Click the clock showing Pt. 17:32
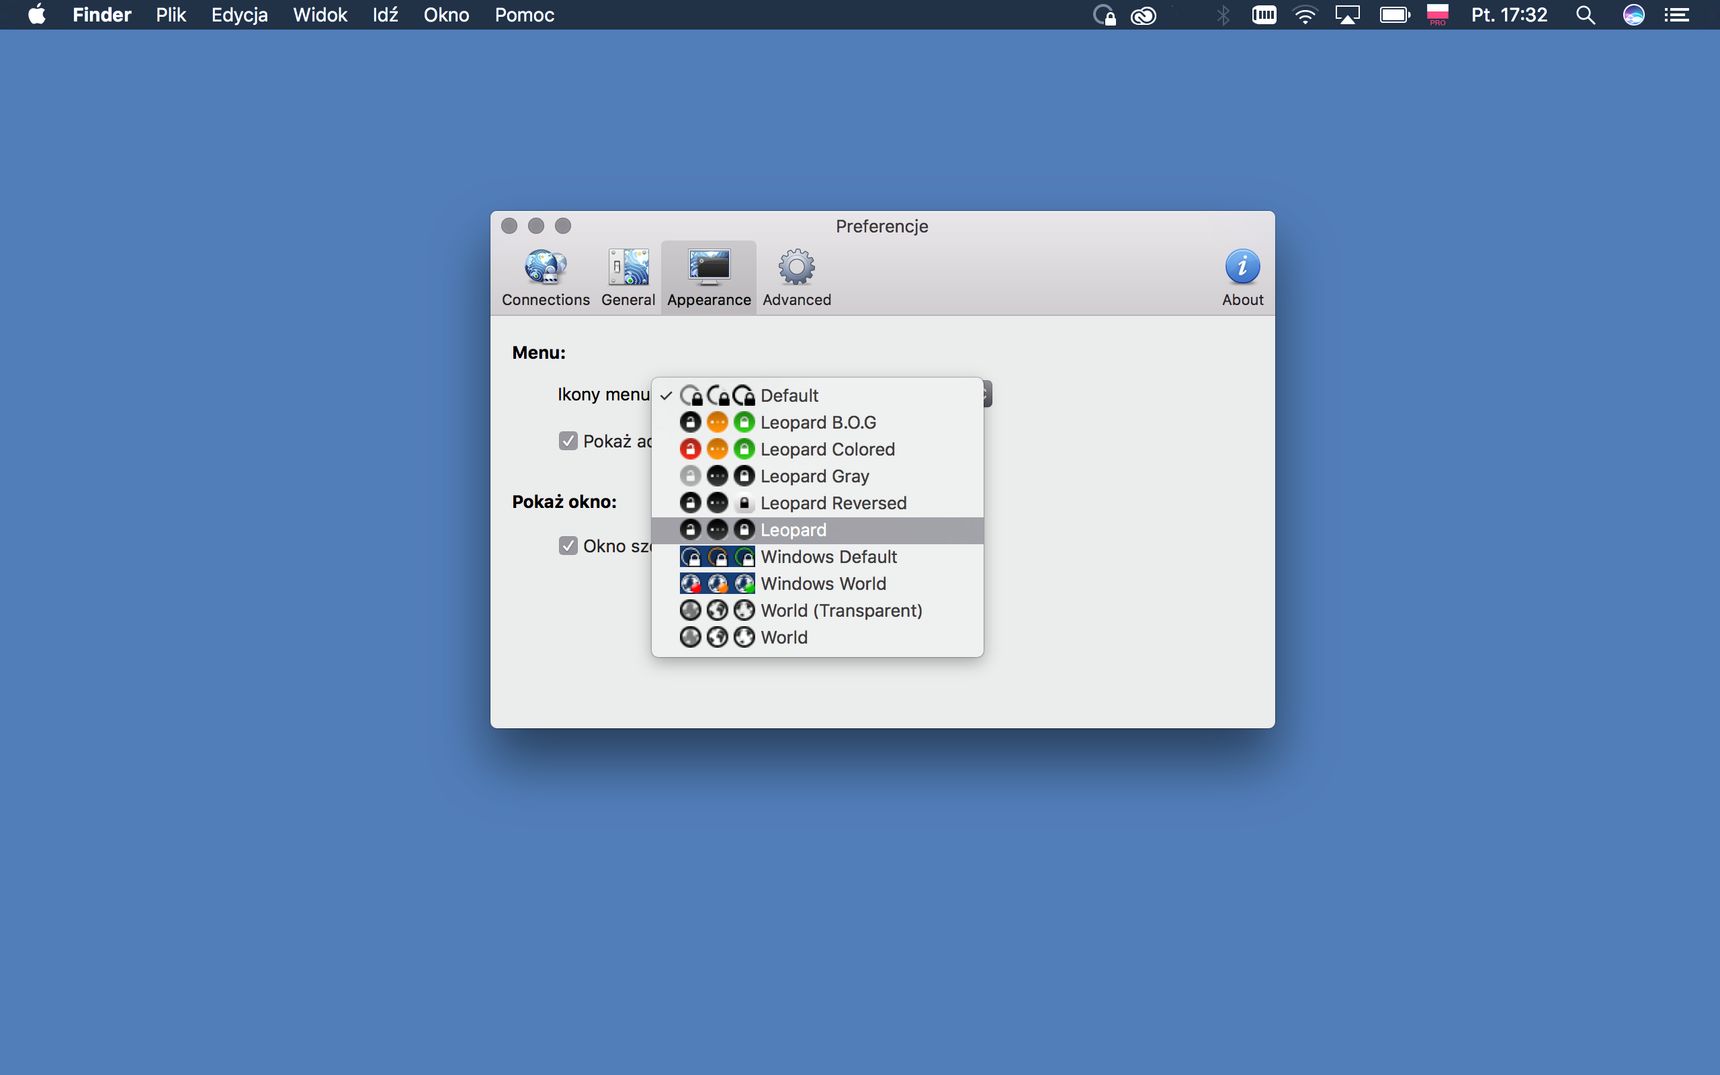Screen dimensions: 1720x1075 [x=1509, y=15]
